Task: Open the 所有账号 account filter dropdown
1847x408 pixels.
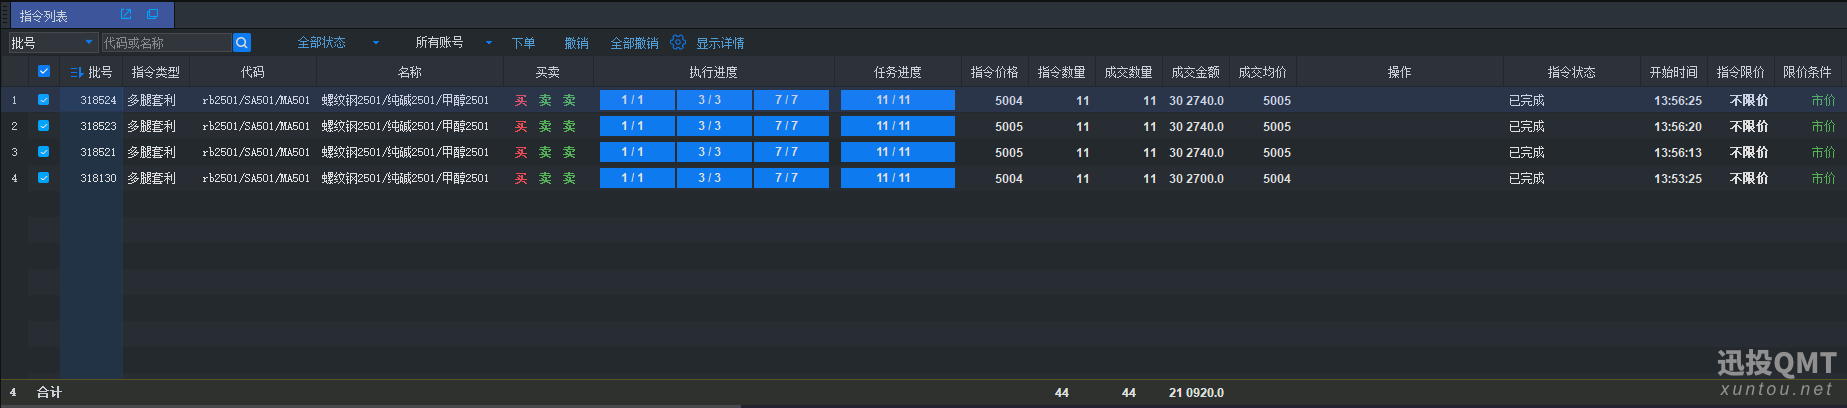Action: click(454, 42)
